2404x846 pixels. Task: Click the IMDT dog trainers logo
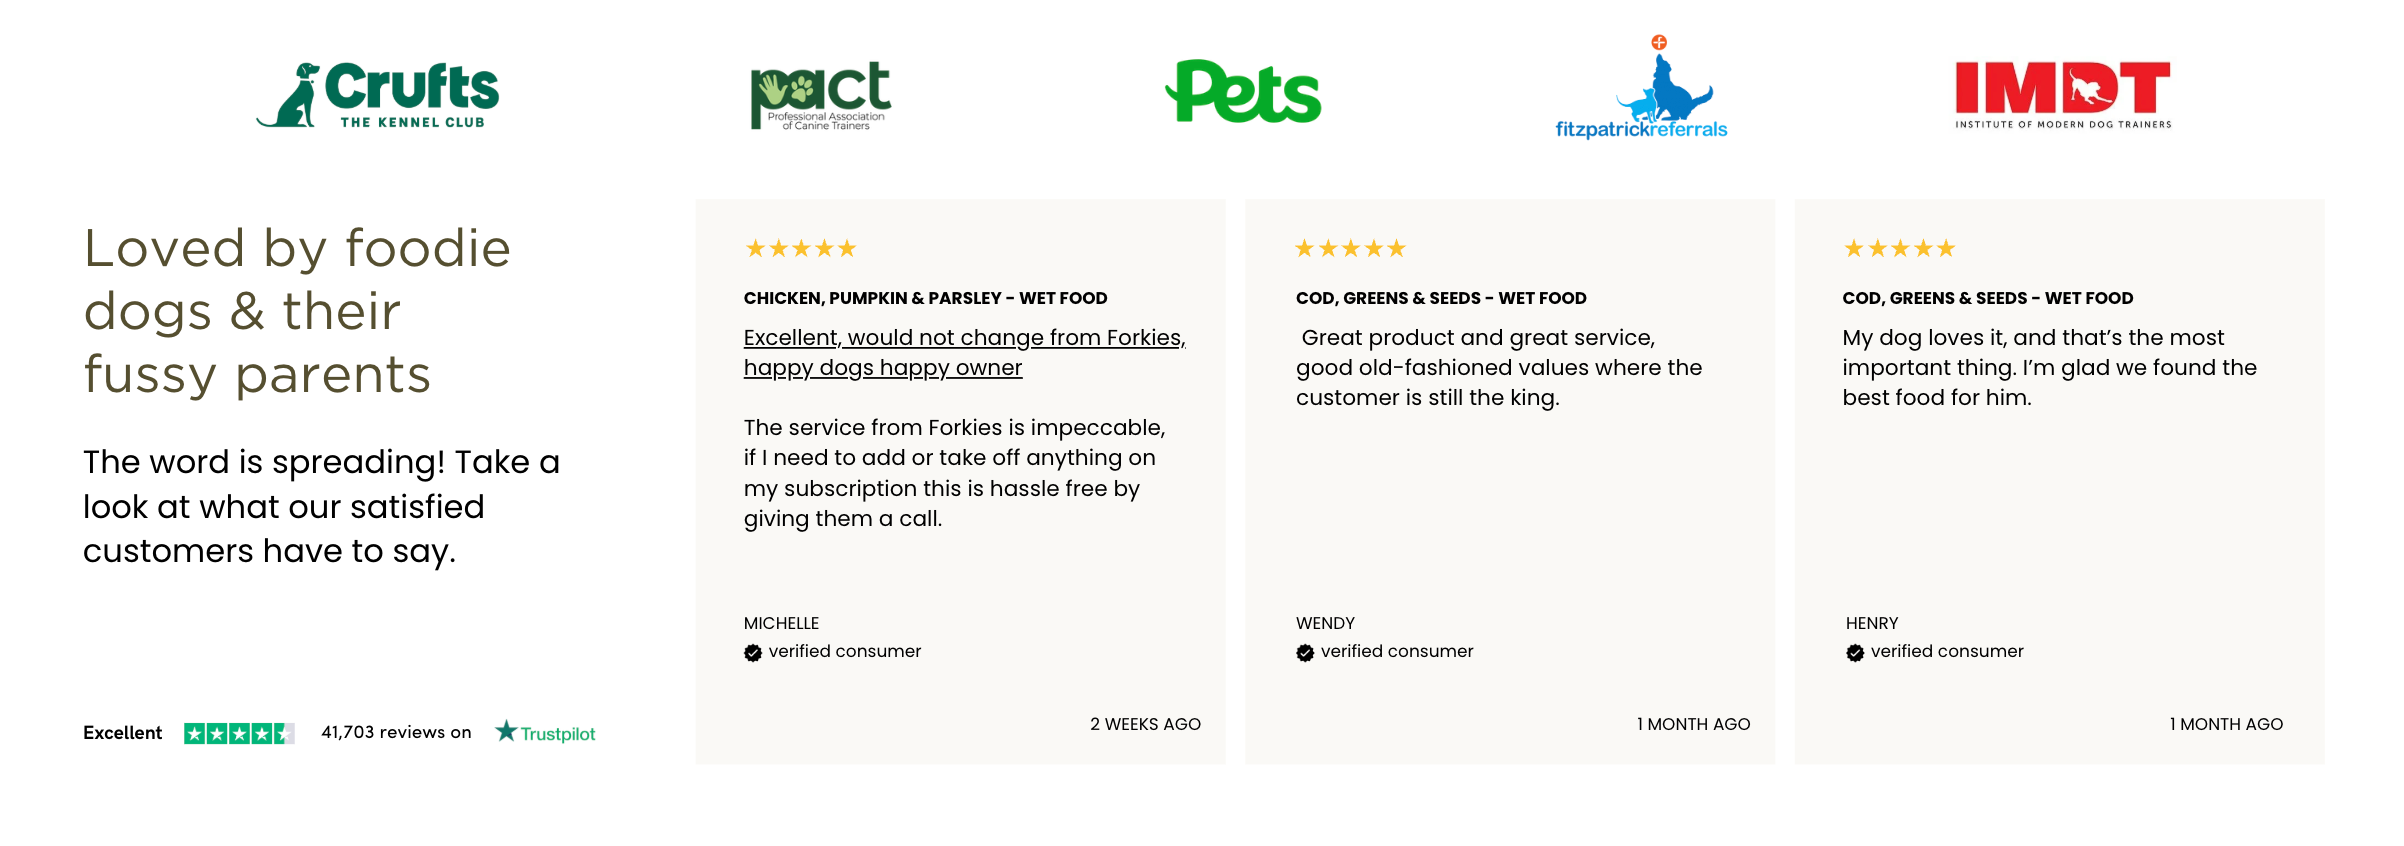(2063, 94)
